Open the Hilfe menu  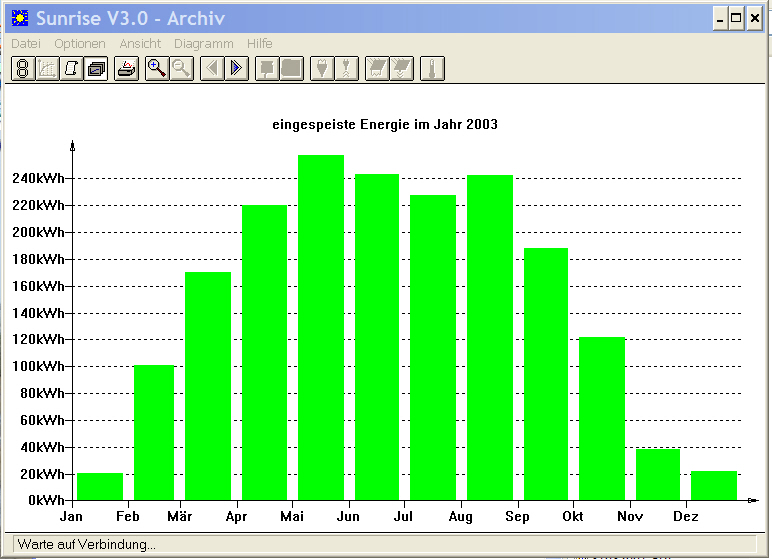pos(259,44)
